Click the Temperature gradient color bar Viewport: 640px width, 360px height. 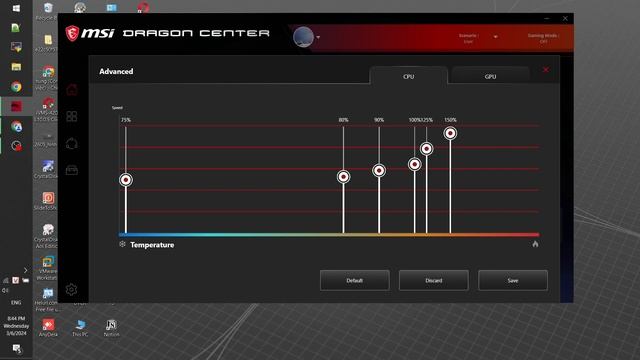(329, 235)
